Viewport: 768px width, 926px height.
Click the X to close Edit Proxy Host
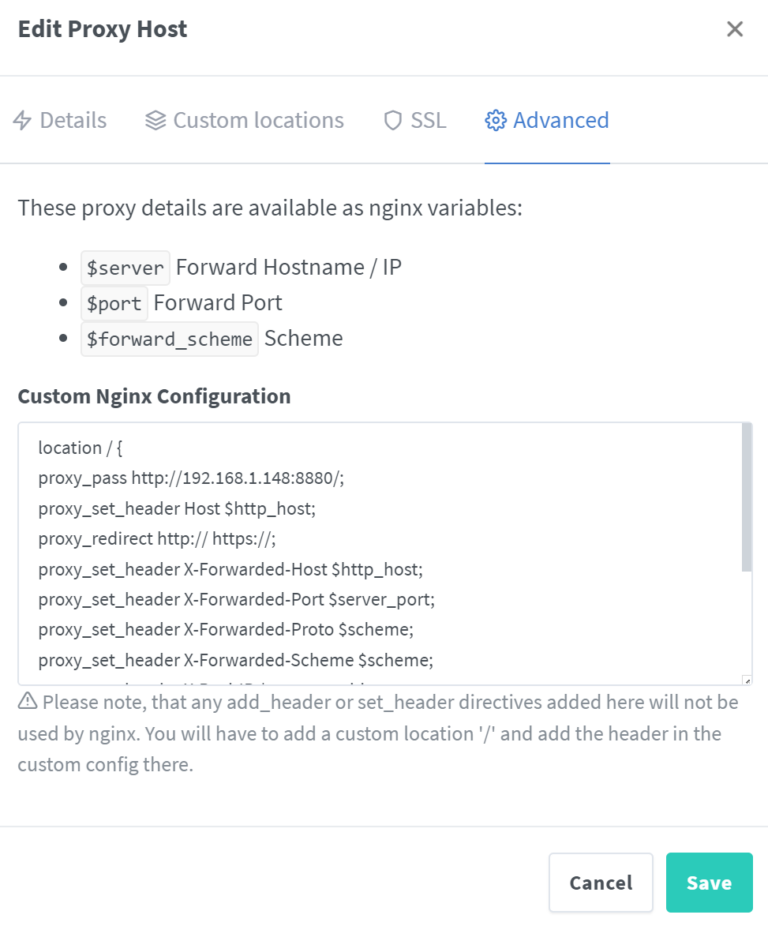click(x=735, y=29)
